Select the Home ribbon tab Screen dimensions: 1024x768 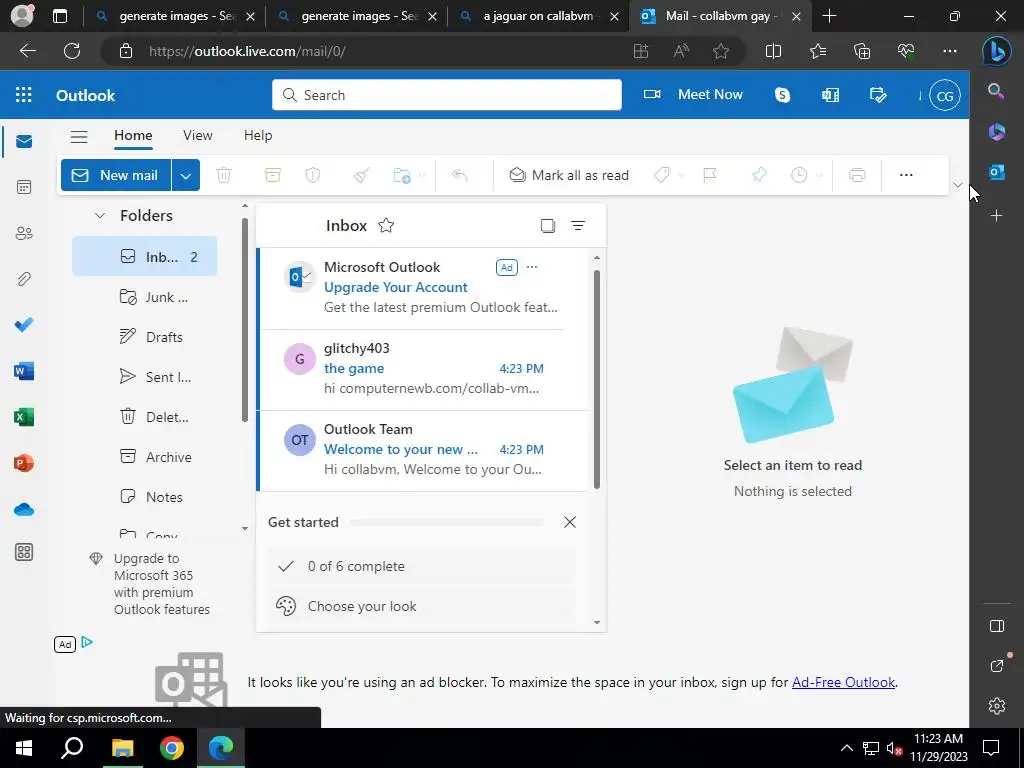(133, 135)
